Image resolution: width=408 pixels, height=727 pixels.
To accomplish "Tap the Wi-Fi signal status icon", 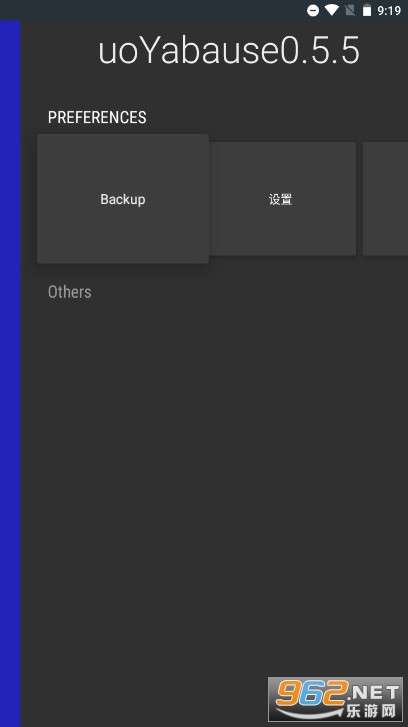I will tap(332, 10).
